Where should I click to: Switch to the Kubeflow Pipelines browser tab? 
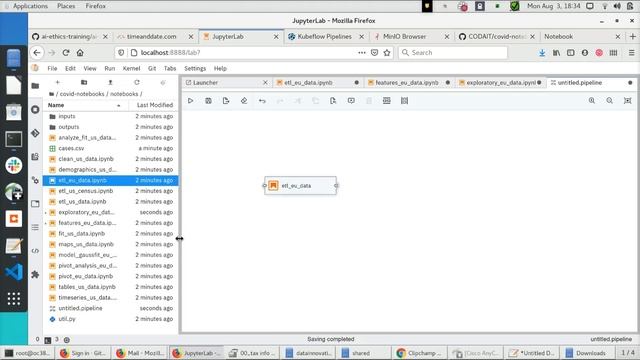point(326,36)
